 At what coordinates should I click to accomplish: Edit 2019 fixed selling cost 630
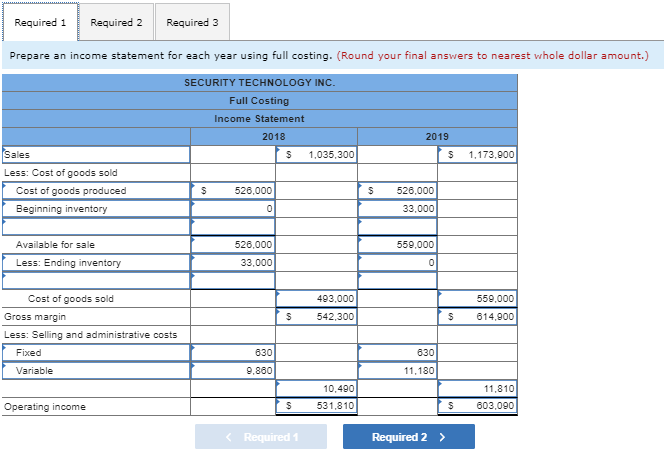click(397, 352)
